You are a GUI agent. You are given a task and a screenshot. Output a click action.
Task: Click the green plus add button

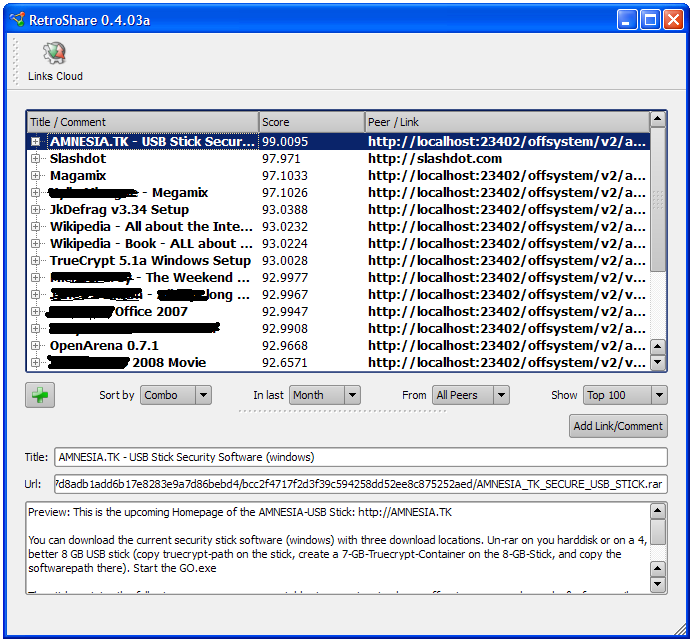[x=40, y=395]
